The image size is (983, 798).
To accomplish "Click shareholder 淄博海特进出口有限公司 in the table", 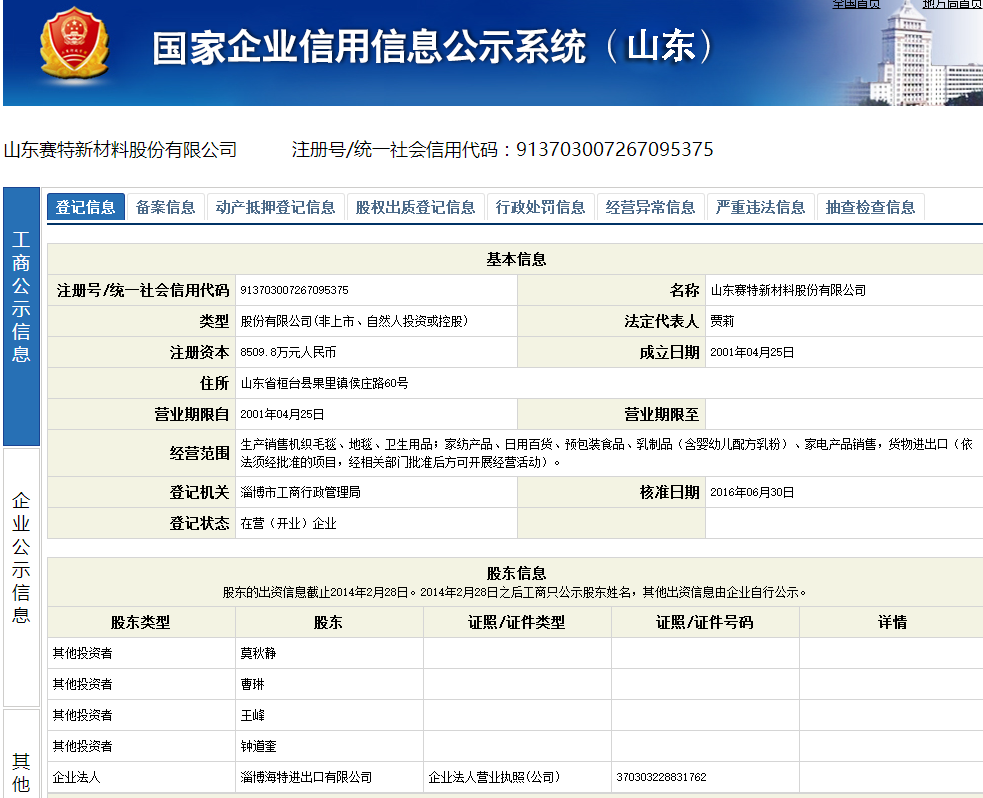I will click(306, 777).
